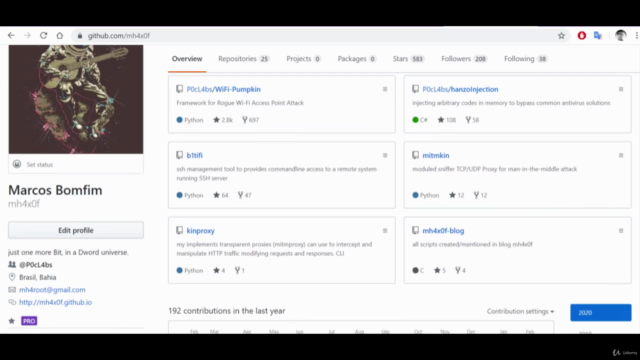
Task: Open the Following tab
Action: pos(525,59)
